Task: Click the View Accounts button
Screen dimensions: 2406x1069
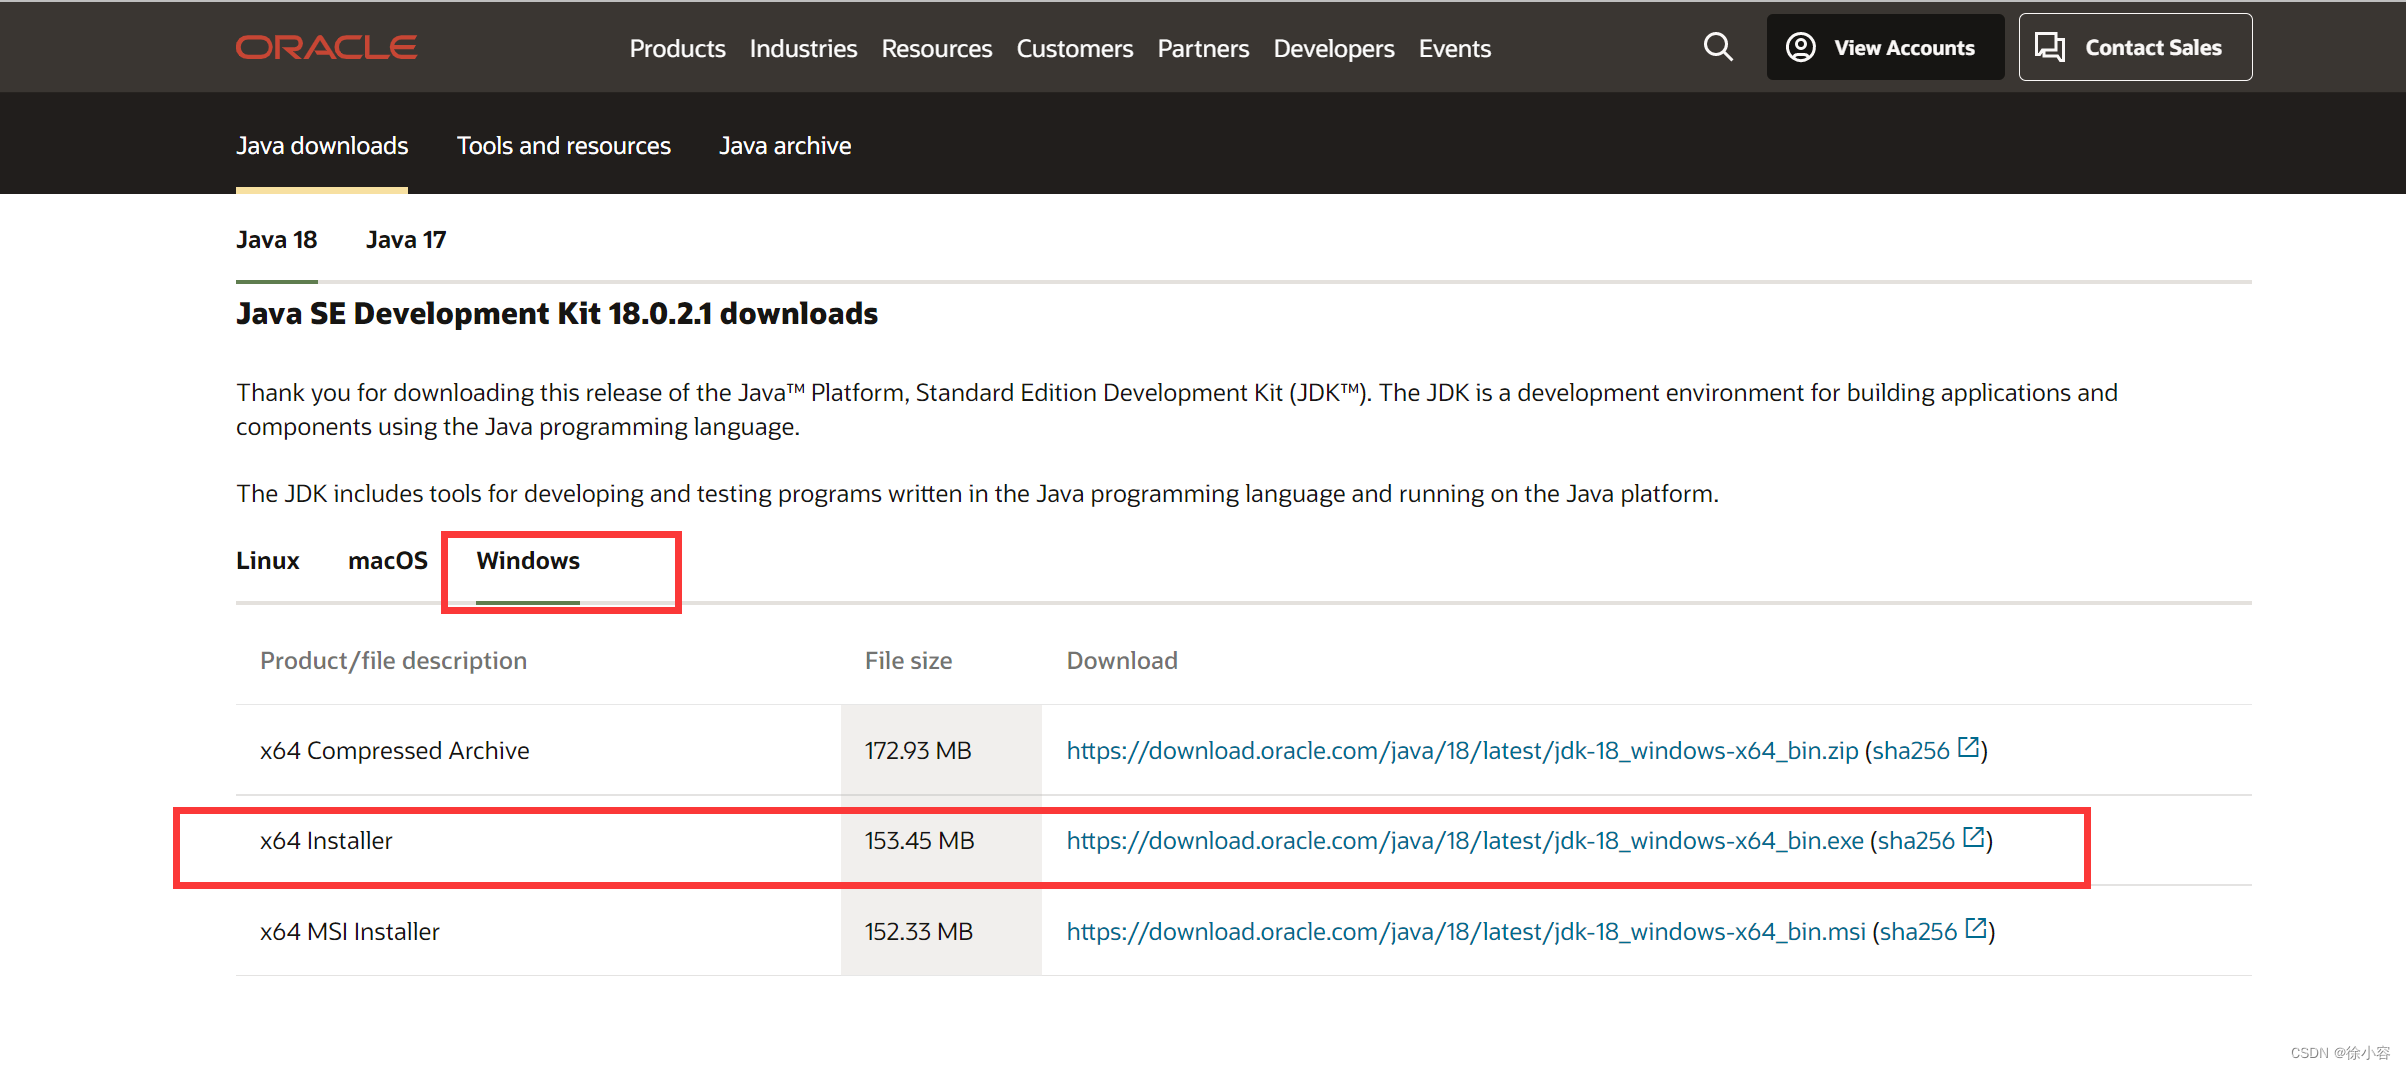Action: pyautogui.click(x=1885, y=47)
